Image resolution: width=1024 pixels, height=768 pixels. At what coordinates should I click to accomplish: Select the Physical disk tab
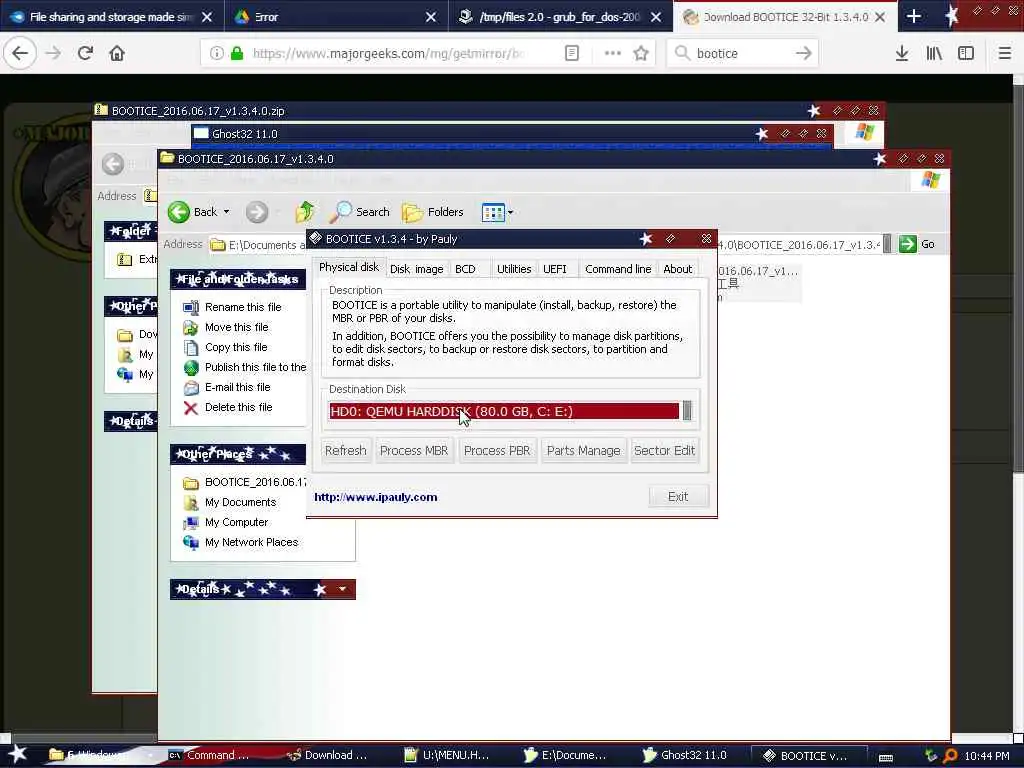point(349,267)
